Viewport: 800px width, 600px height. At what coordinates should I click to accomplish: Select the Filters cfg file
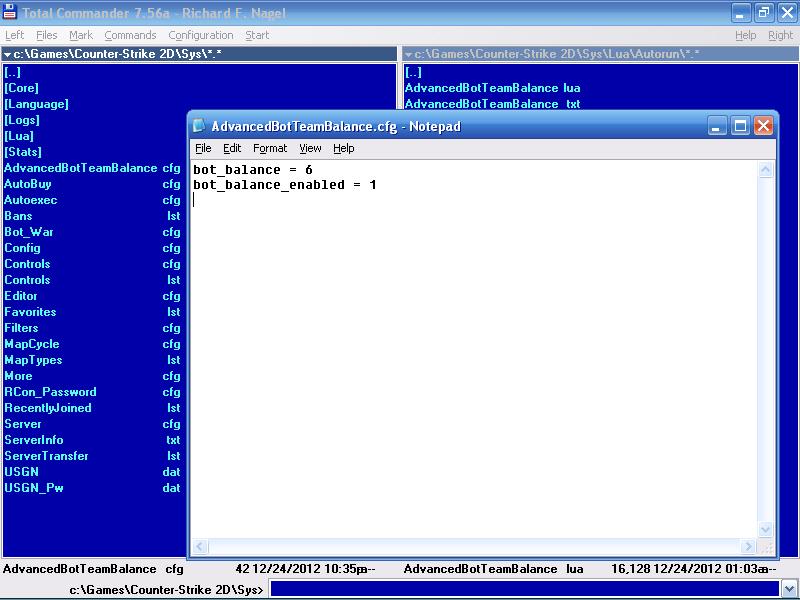92,328
